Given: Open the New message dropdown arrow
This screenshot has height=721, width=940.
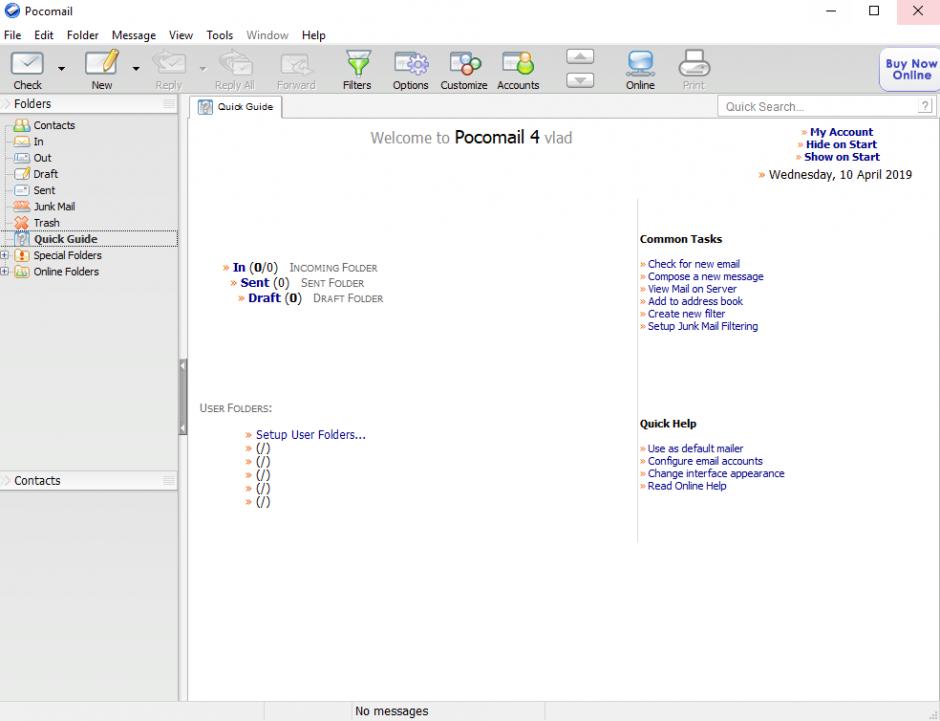Looking at the screenshot, I should (136, 69).
